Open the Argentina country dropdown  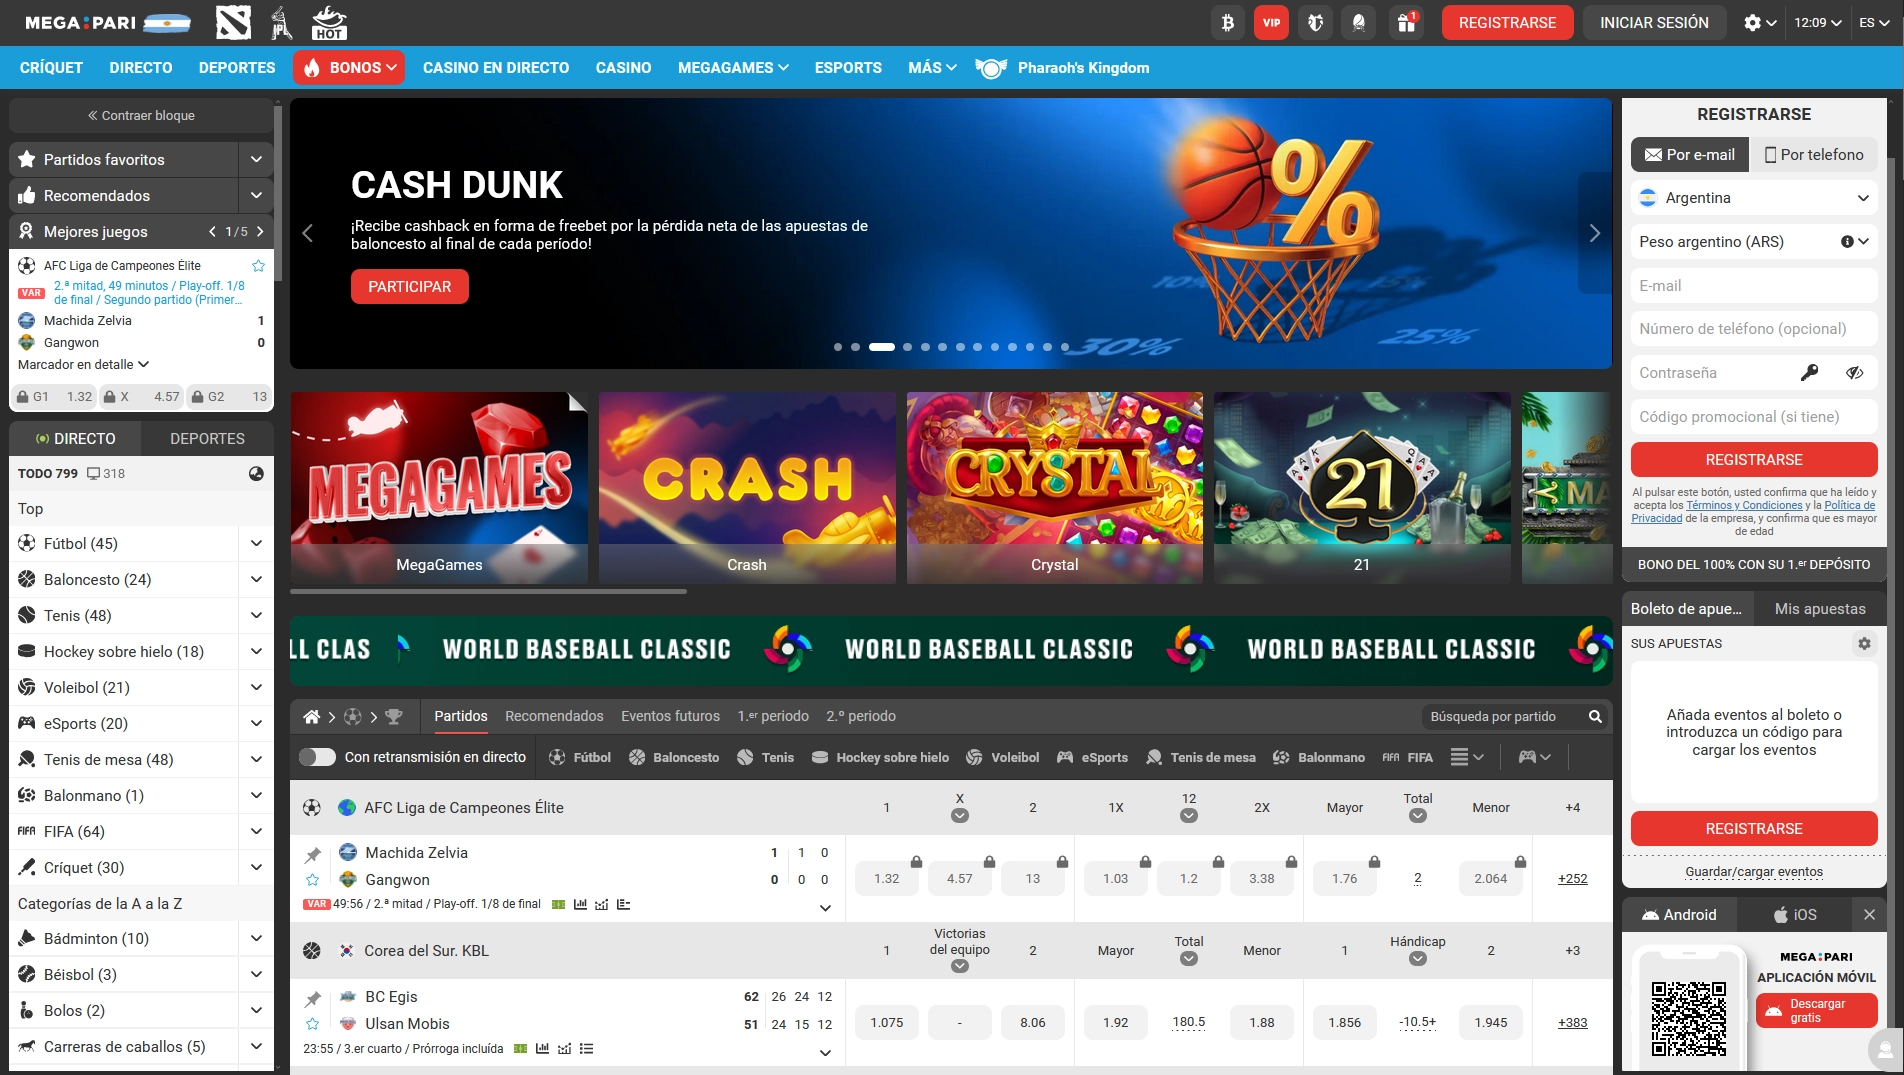pyautogui.click(x=1754, y=198)
